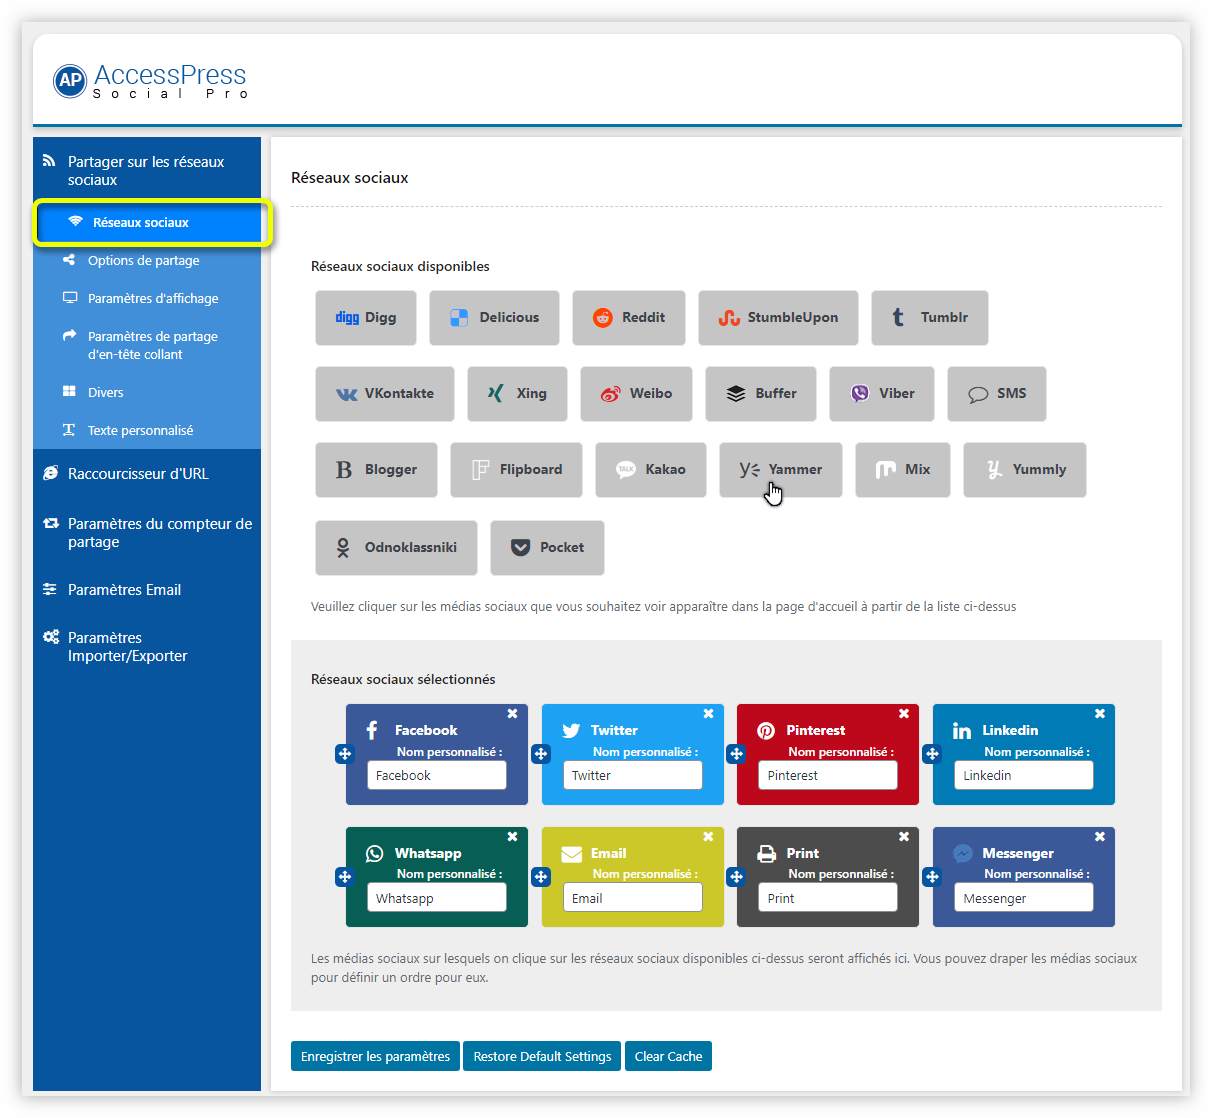Click the Email card move handle
This screenshot has height=1118, width=1212.
(540, 877)
